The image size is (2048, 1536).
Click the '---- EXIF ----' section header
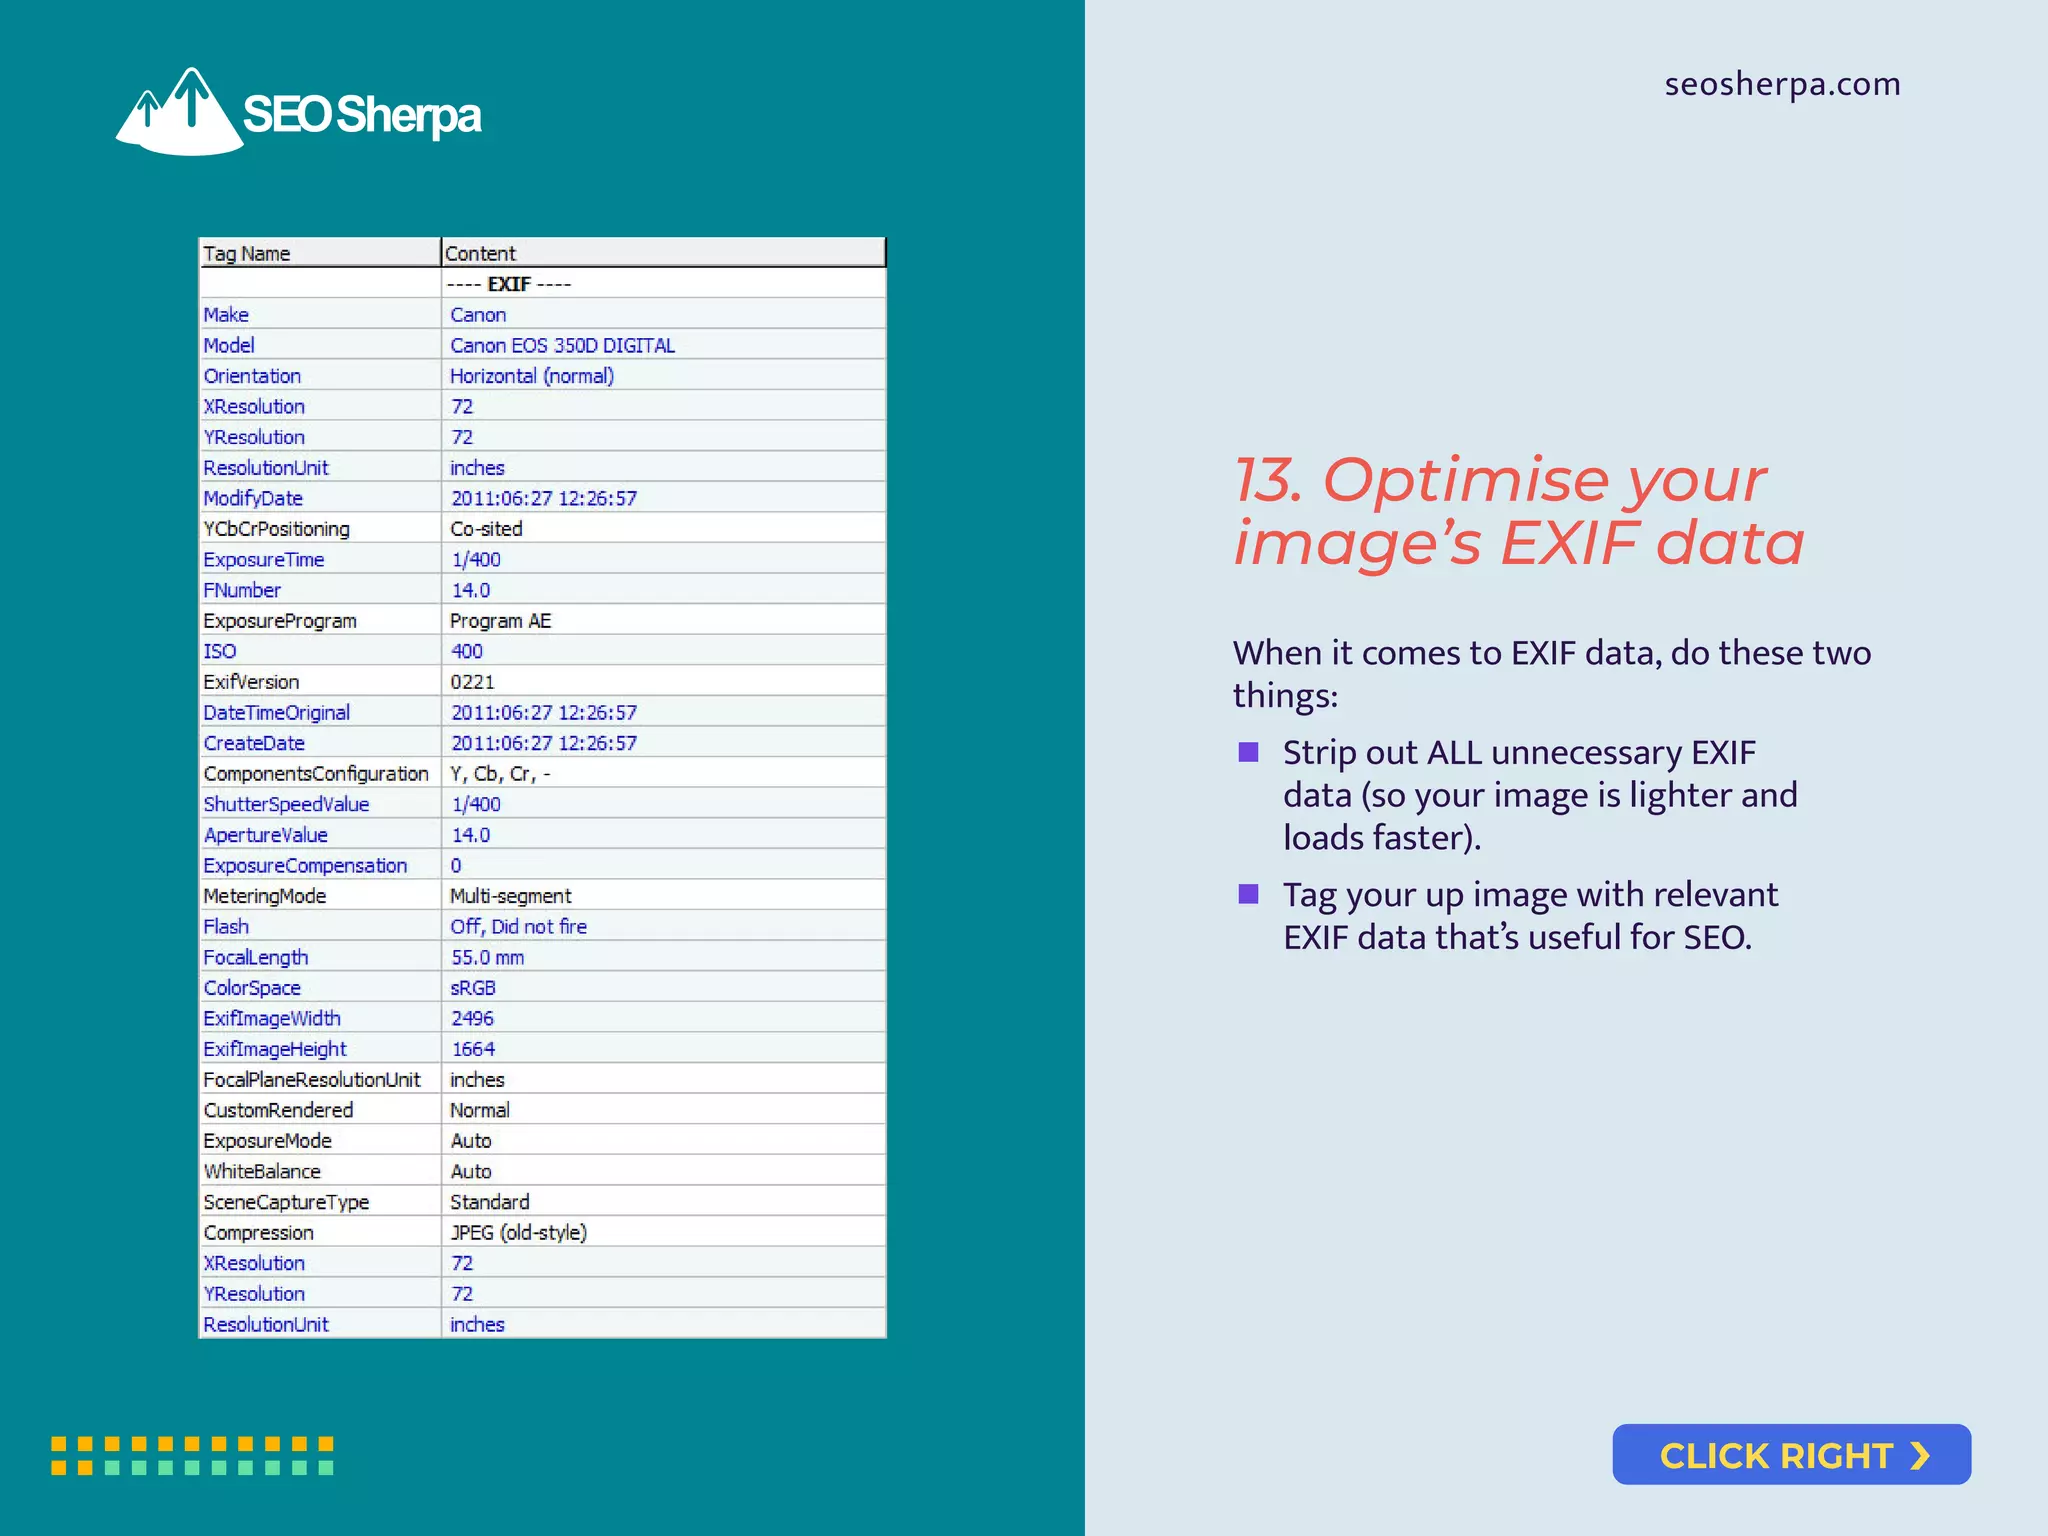click(x=509, y=284)
